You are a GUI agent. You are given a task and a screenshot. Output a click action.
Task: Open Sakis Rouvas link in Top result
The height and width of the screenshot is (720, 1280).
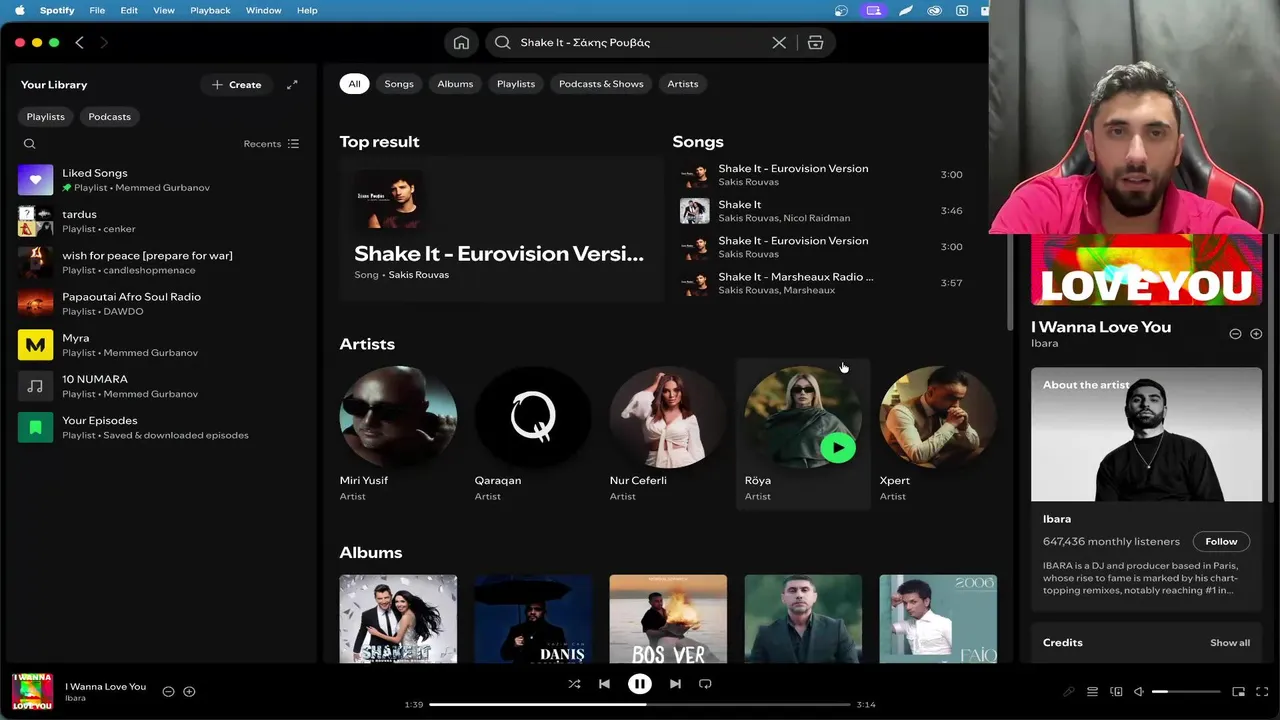(419, 275)
